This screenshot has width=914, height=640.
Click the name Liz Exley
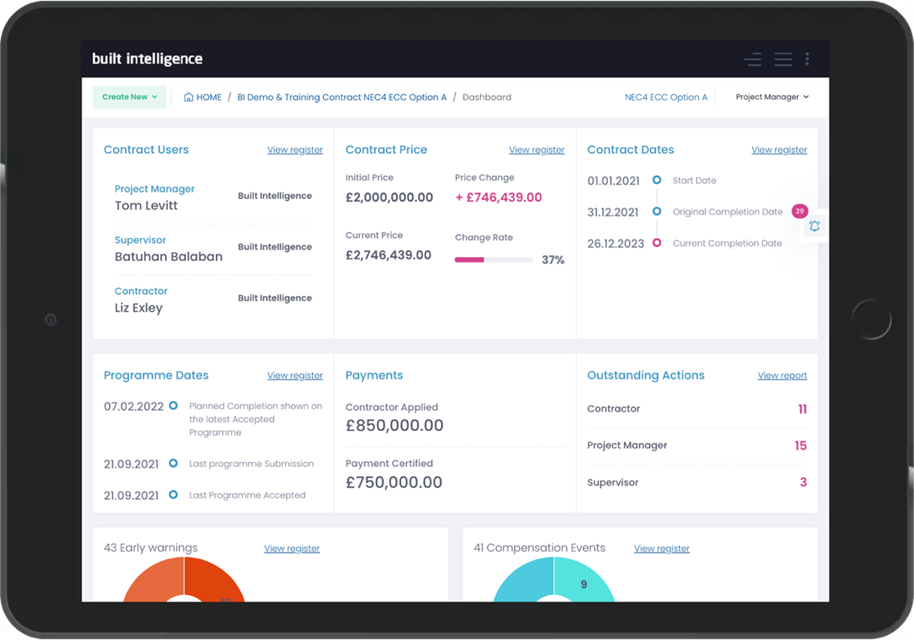[x=139, y=308]
